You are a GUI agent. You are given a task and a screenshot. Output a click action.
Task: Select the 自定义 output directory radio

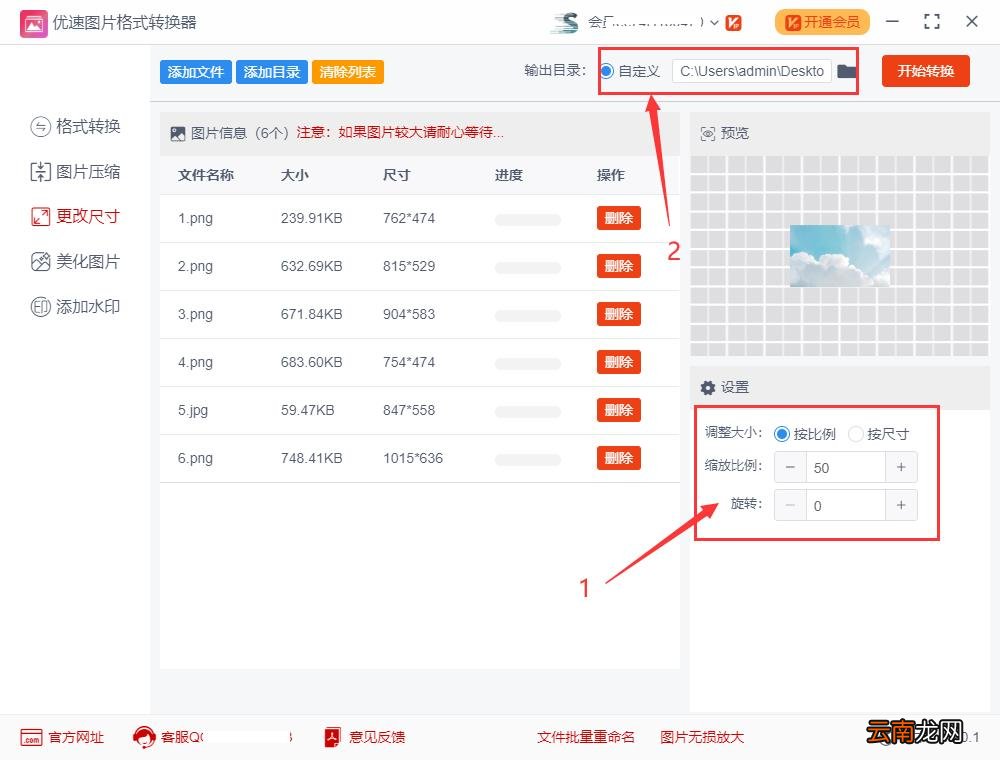coord(607,71)
